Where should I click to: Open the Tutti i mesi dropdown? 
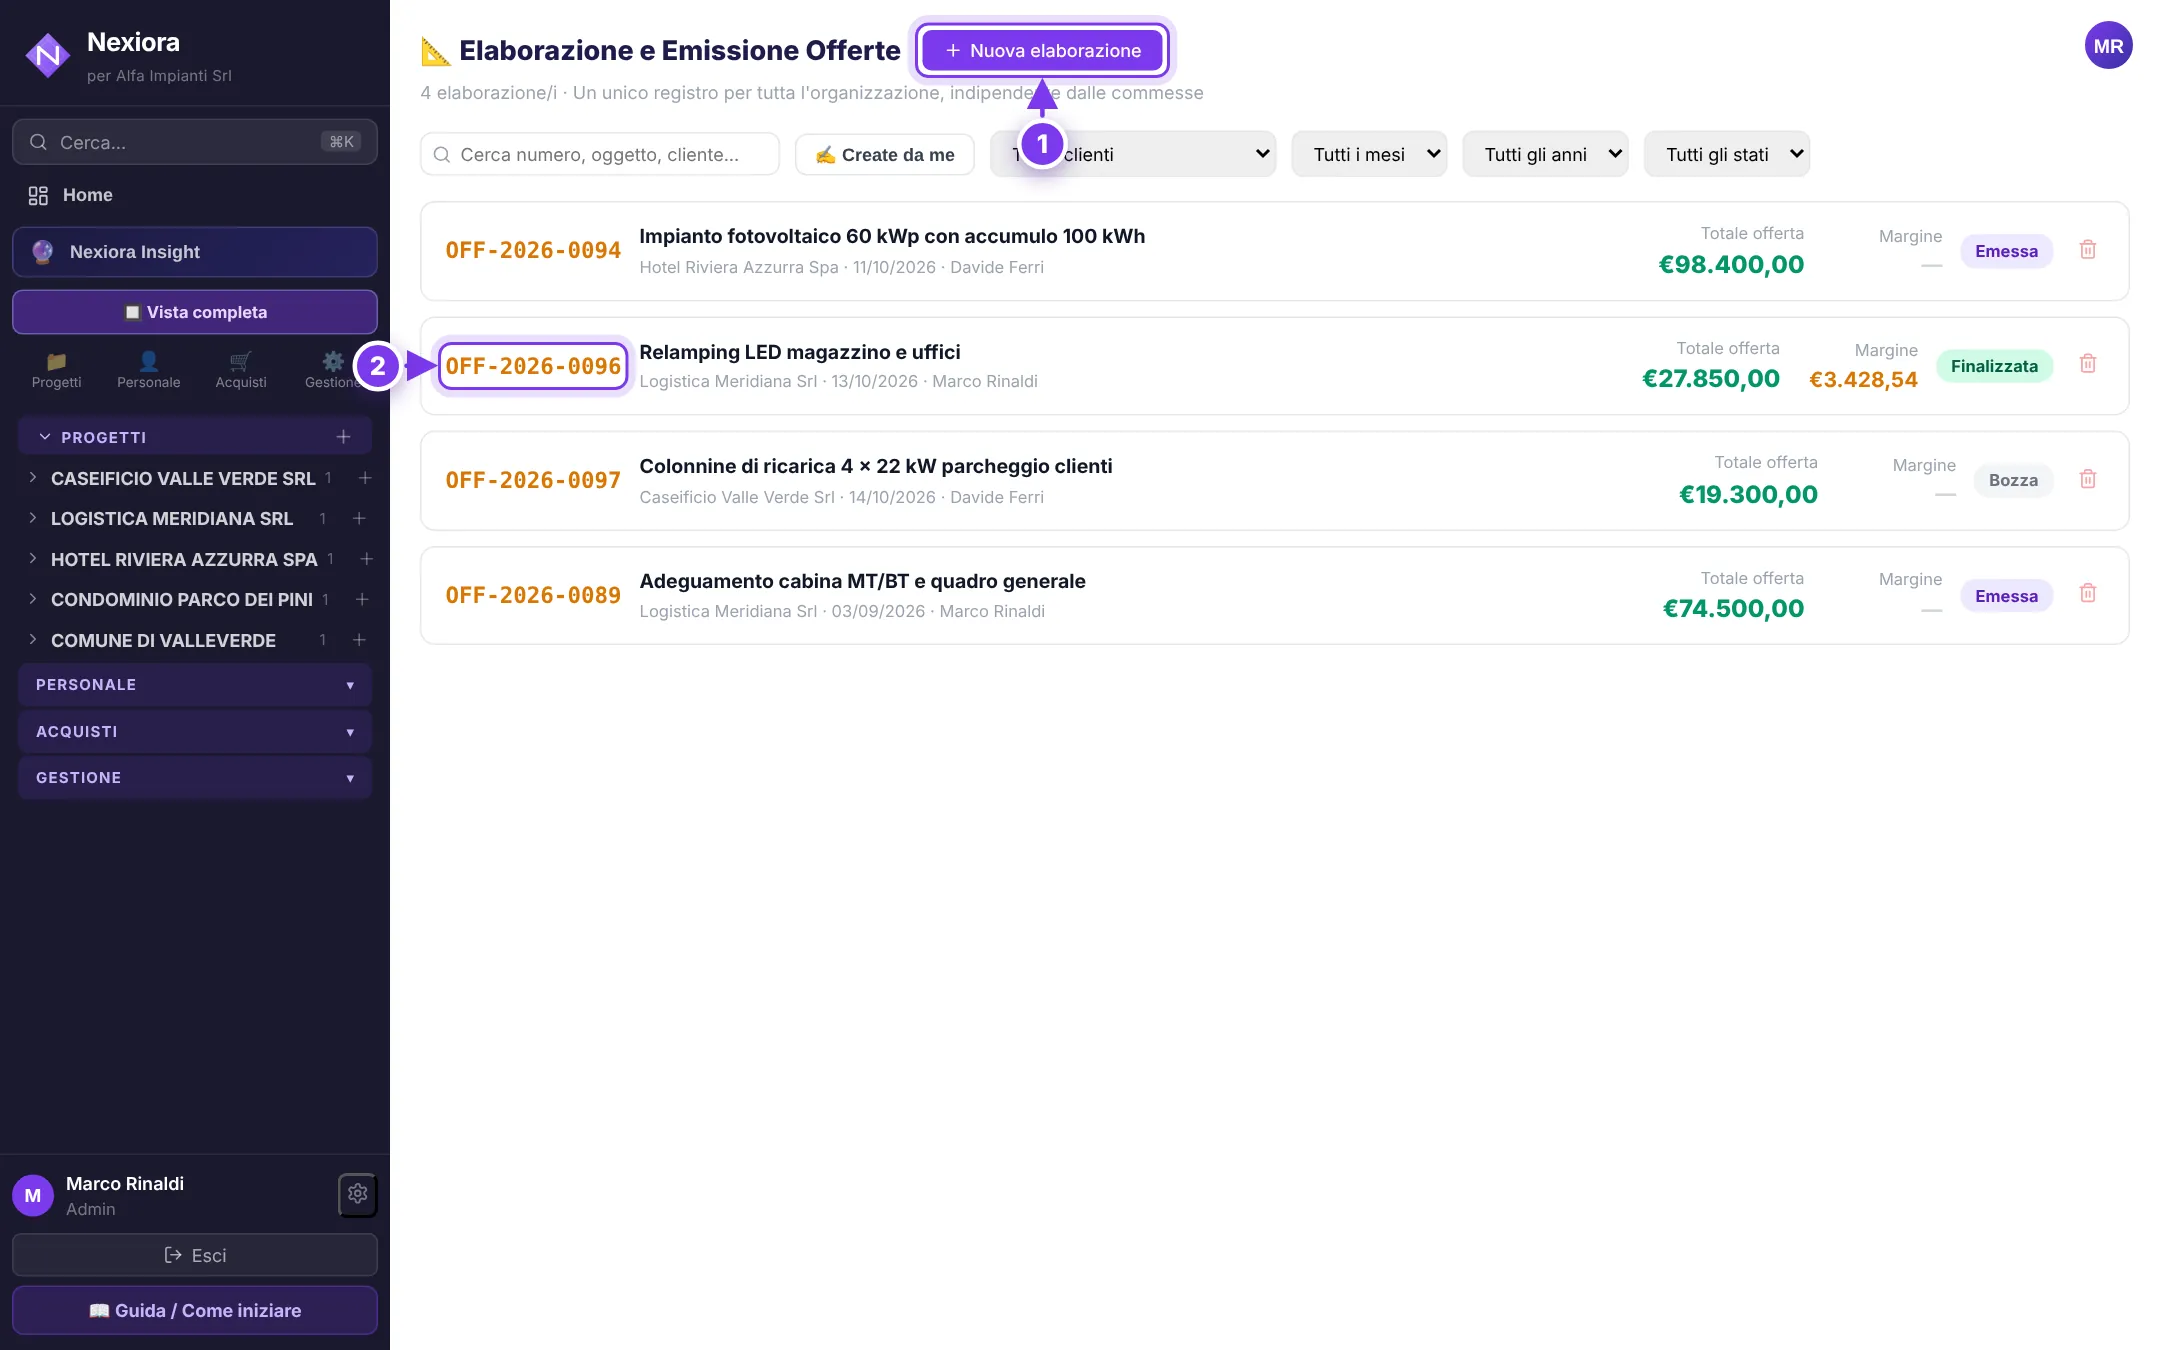click(1369, 154)
